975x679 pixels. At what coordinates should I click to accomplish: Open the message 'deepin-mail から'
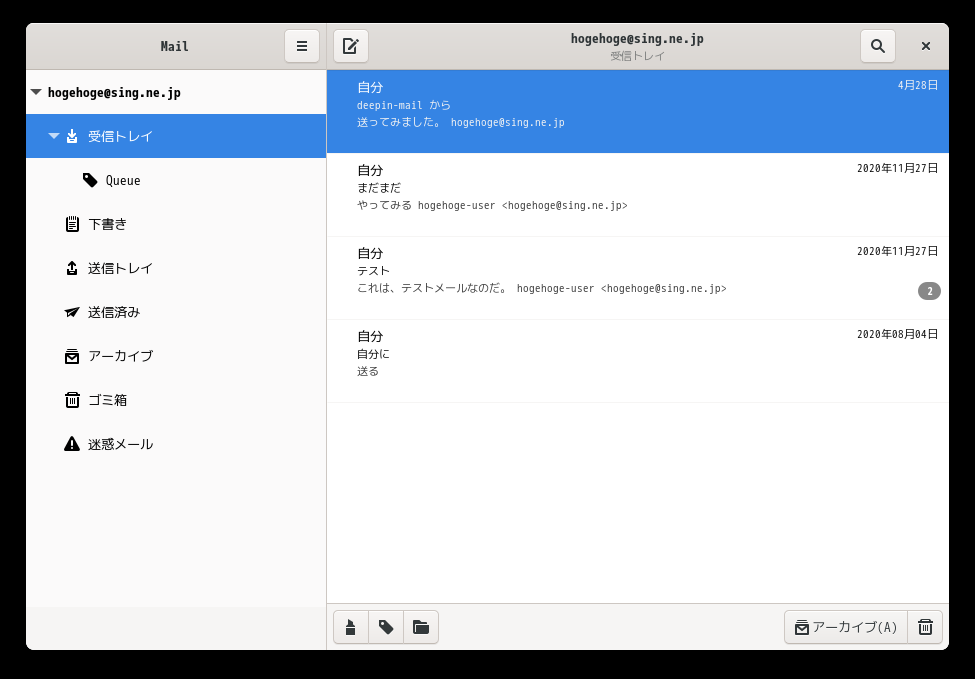coord(638,111)
